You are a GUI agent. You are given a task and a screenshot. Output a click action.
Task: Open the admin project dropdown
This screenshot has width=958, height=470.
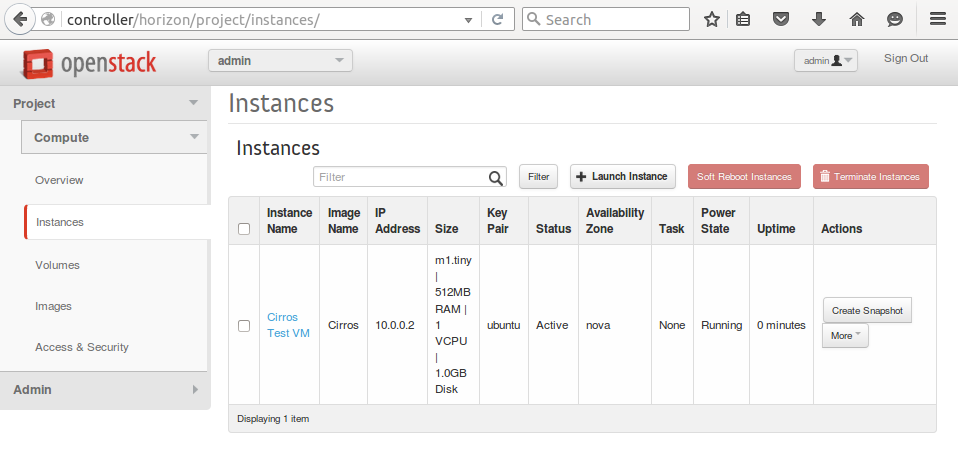tap(280, 61)
